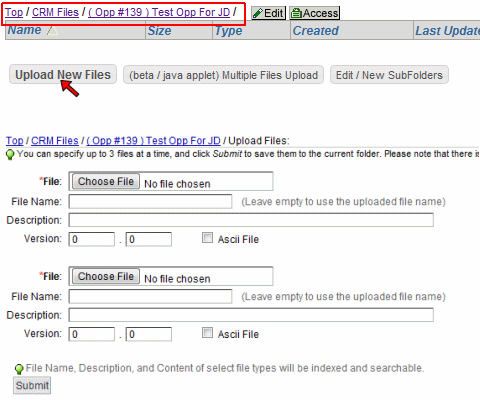
Task: Open the Access lock icon button
Action: coord(314,13)
